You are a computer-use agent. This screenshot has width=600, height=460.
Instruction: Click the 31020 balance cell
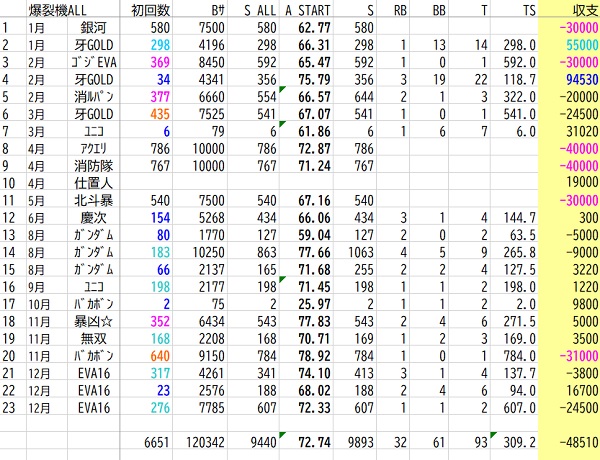pyautogui.click(x=582, y=131)
